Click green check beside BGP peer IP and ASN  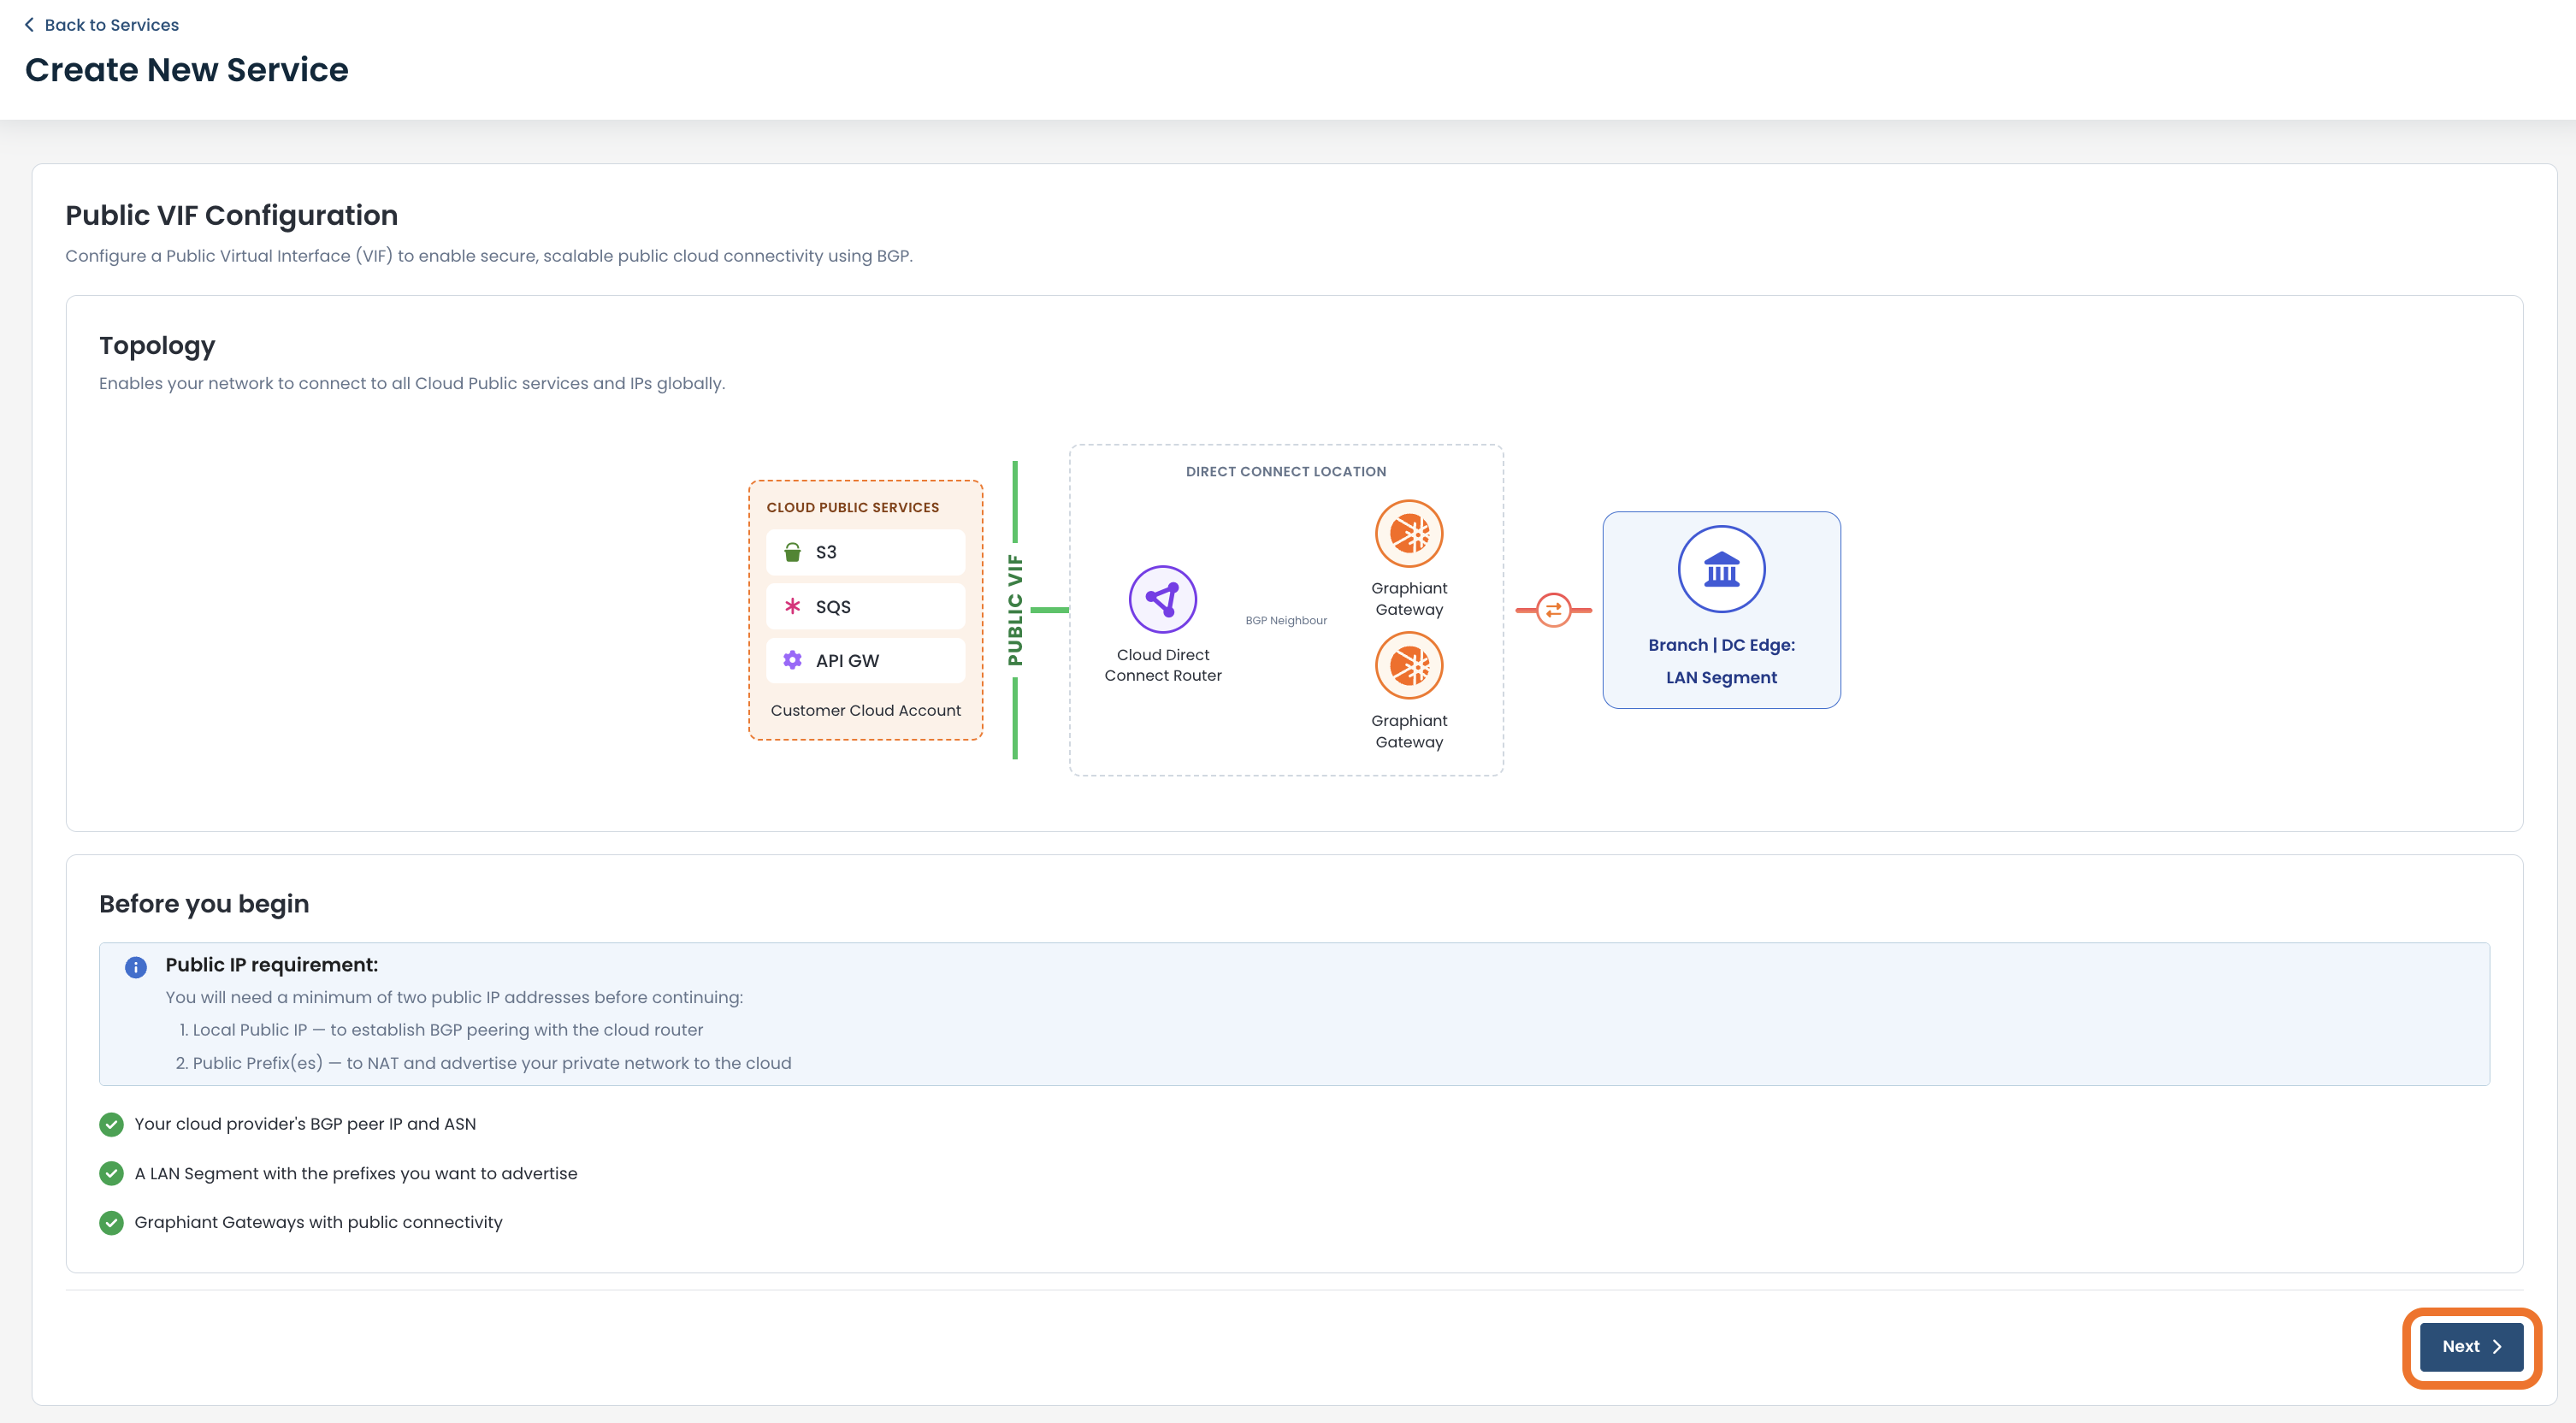click(x=111, y=1124)
